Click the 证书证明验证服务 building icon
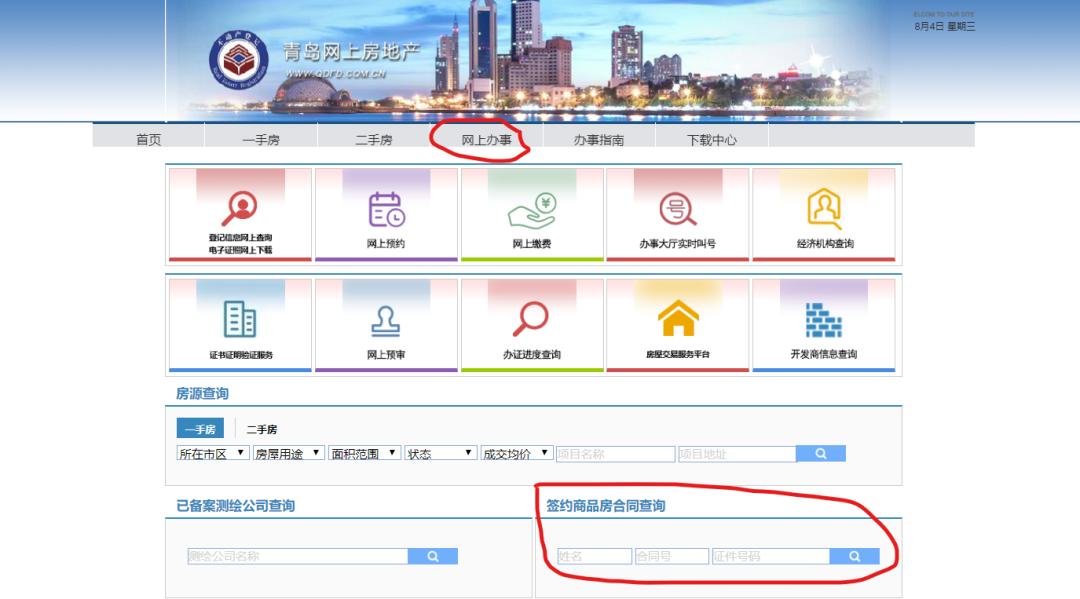 240,319
